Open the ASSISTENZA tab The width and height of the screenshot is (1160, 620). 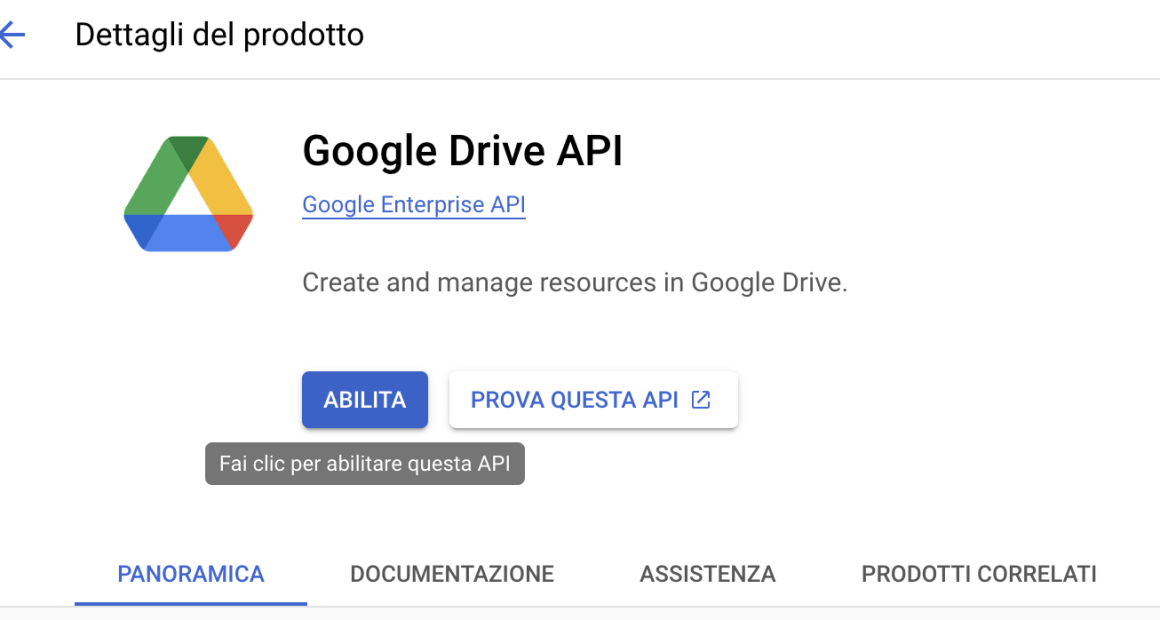707,574
